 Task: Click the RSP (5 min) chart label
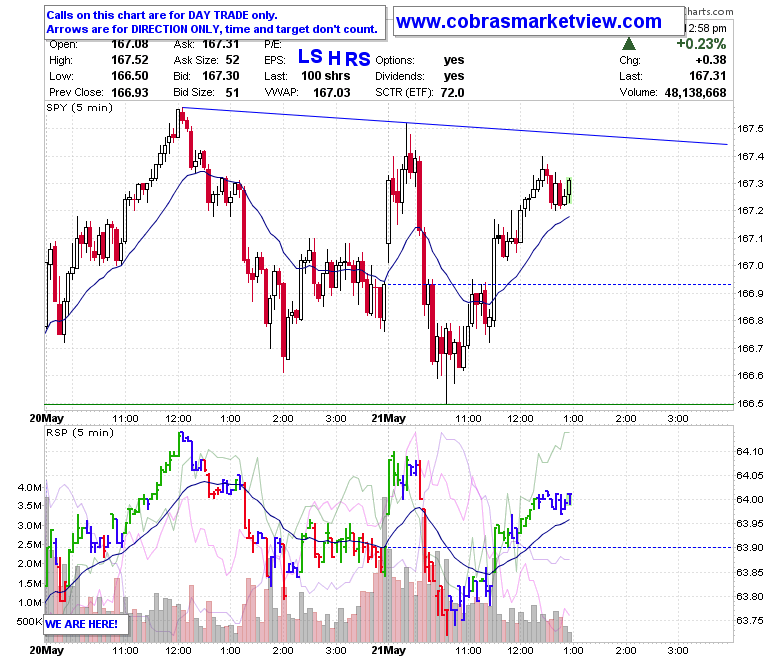[x=80, y=433]
